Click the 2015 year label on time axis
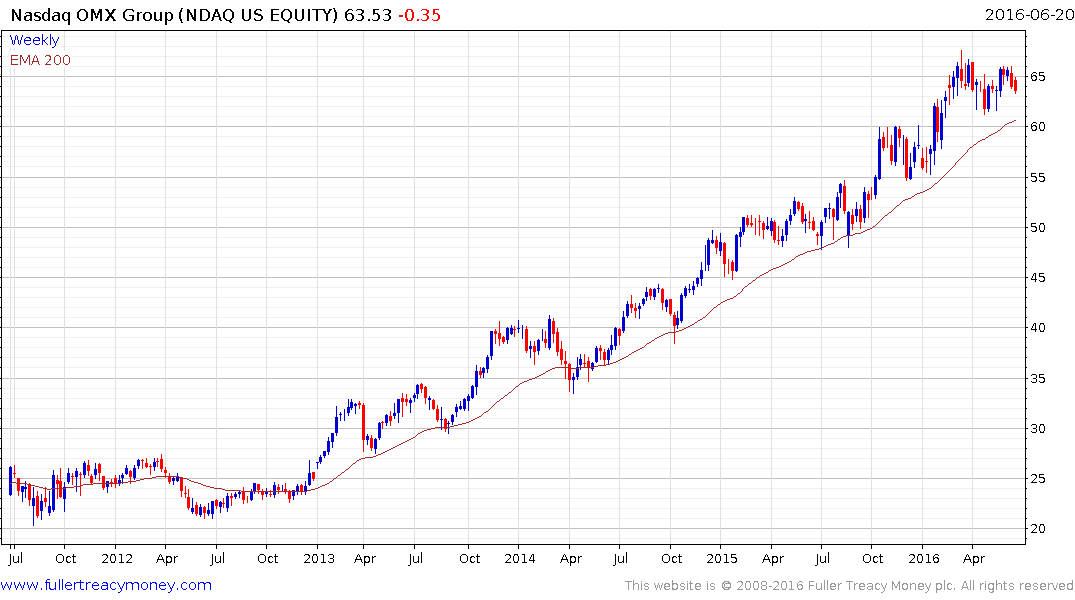 pyautogui.click(x=722, y=559)
